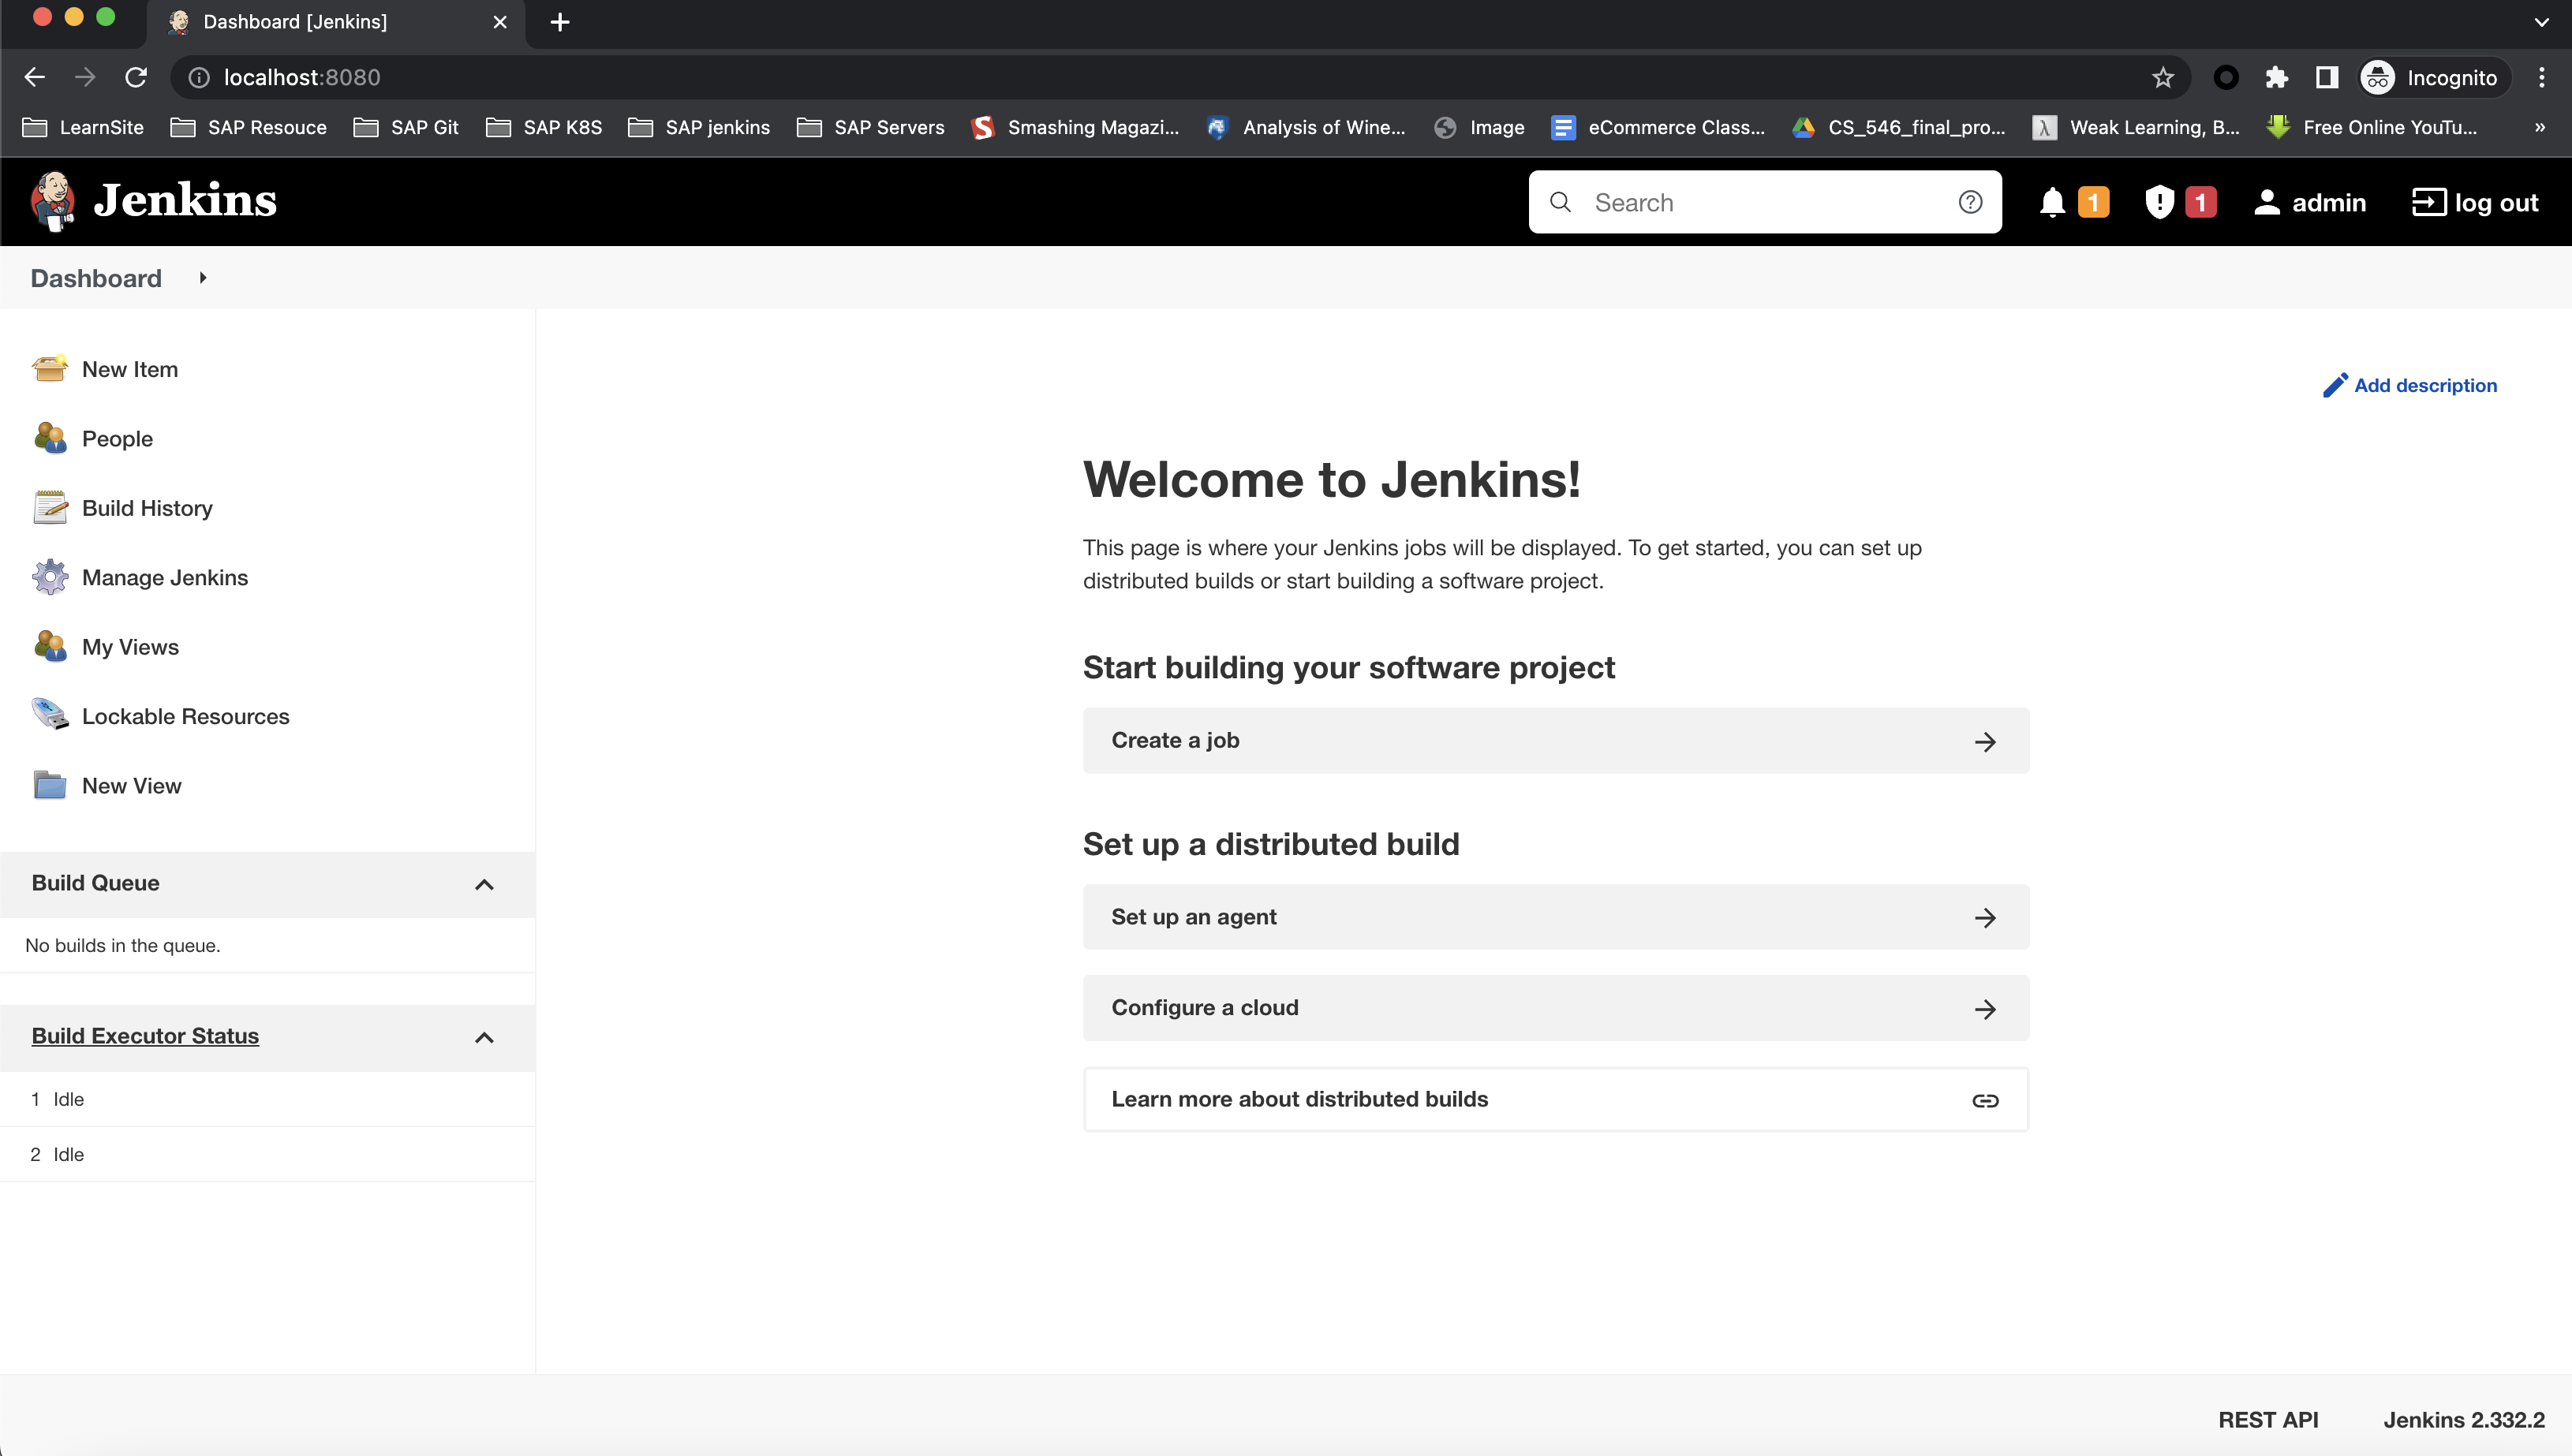Open the SAP K8S bookmarks folder
The width and height of the screenshot is (2572, 1456).
click(544, 127)
